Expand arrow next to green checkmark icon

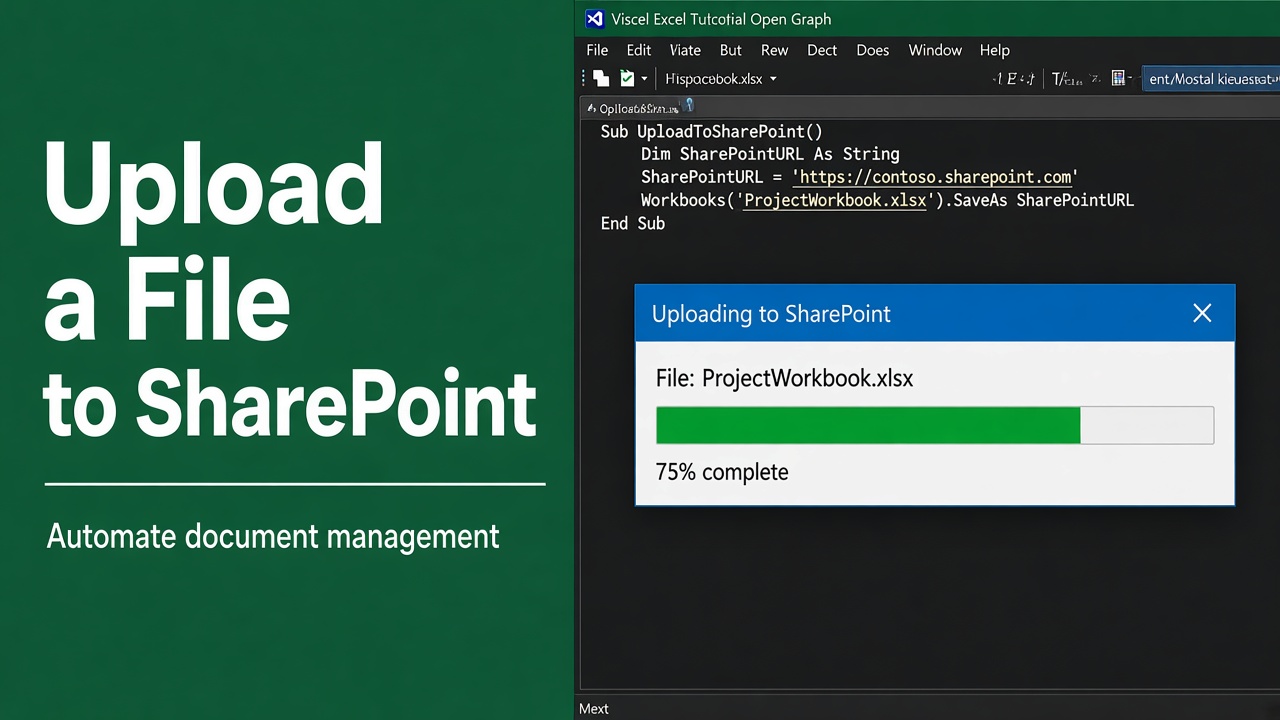click(644, 79)
